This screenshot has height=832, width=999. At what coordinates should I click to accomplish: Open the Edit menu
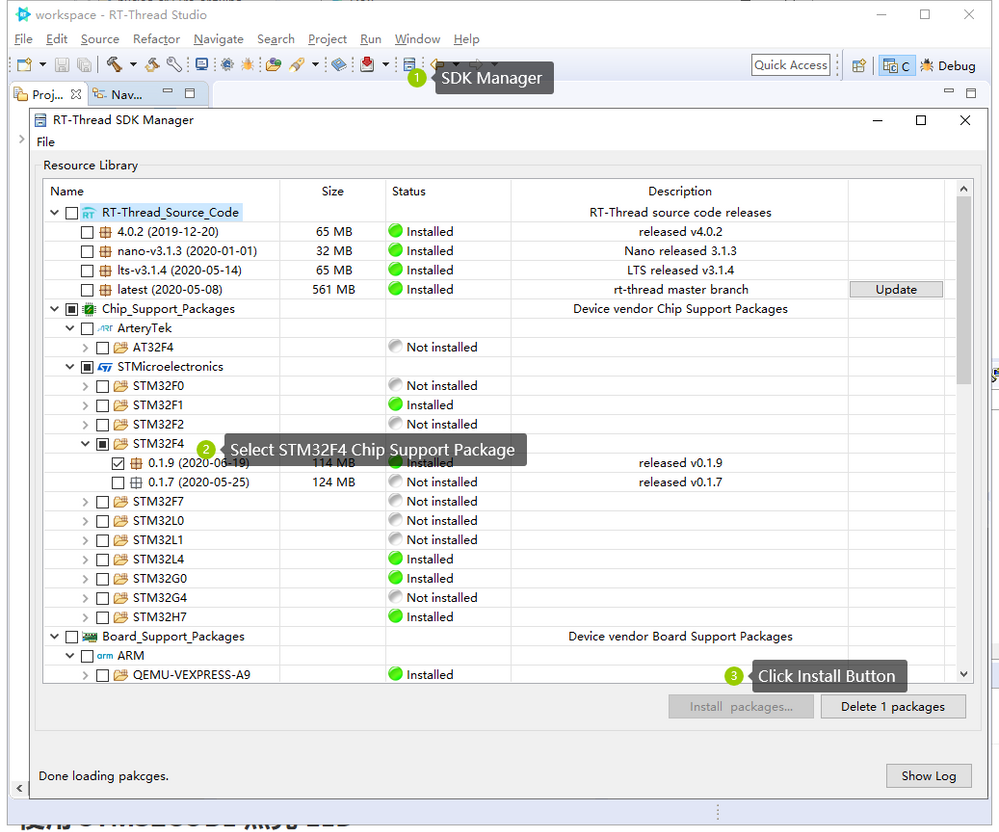pos(57,39)
